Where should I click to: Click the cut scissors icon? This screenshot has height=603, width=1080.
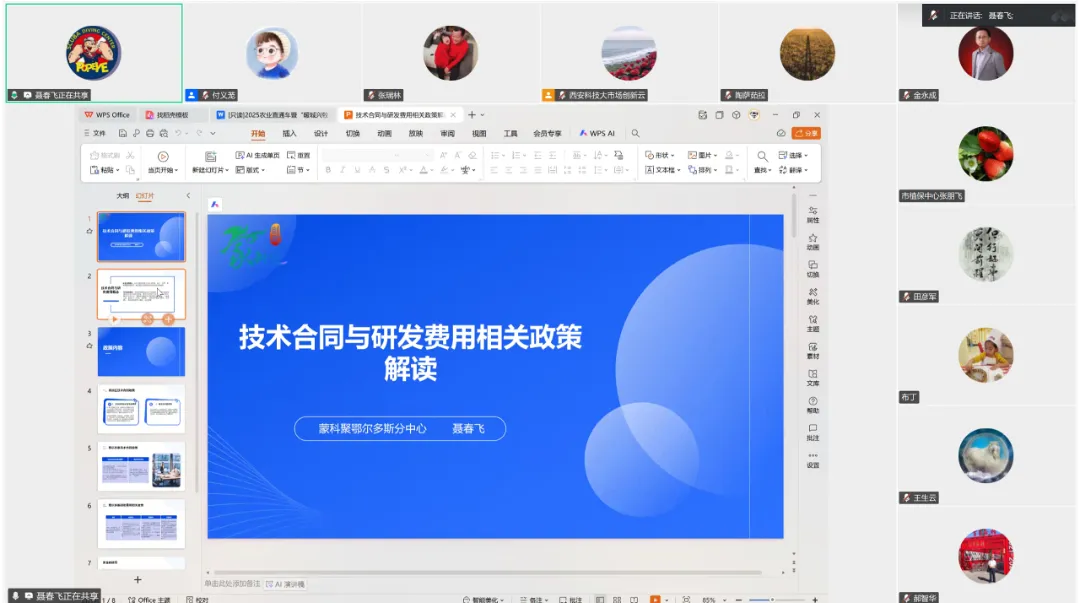coord(130,155)
